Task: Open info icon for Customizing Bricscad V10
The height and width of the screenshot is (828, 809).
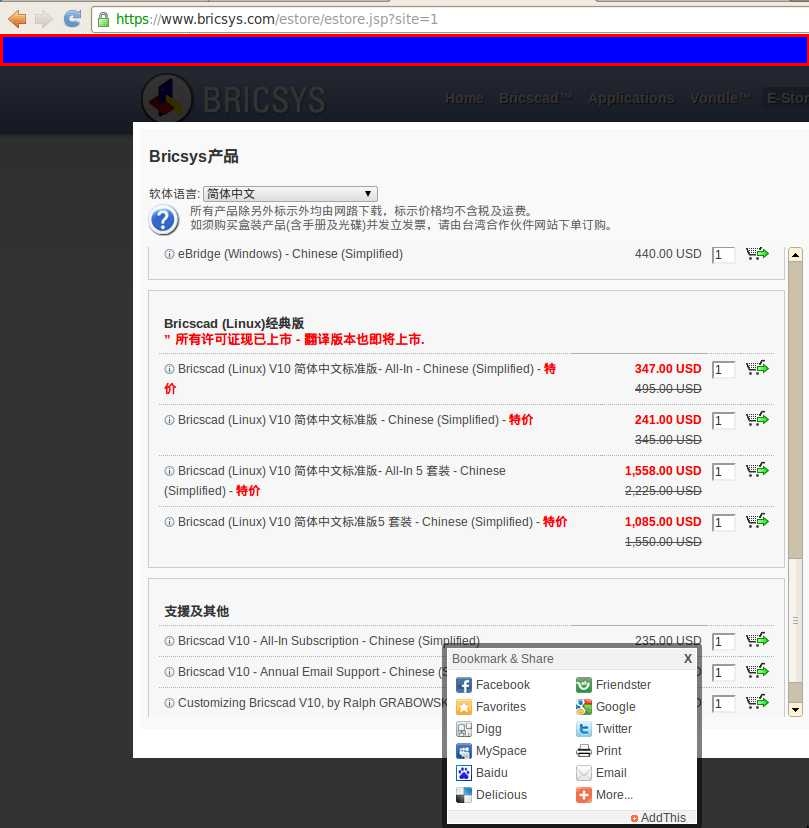Action: [x=169, y=703]
